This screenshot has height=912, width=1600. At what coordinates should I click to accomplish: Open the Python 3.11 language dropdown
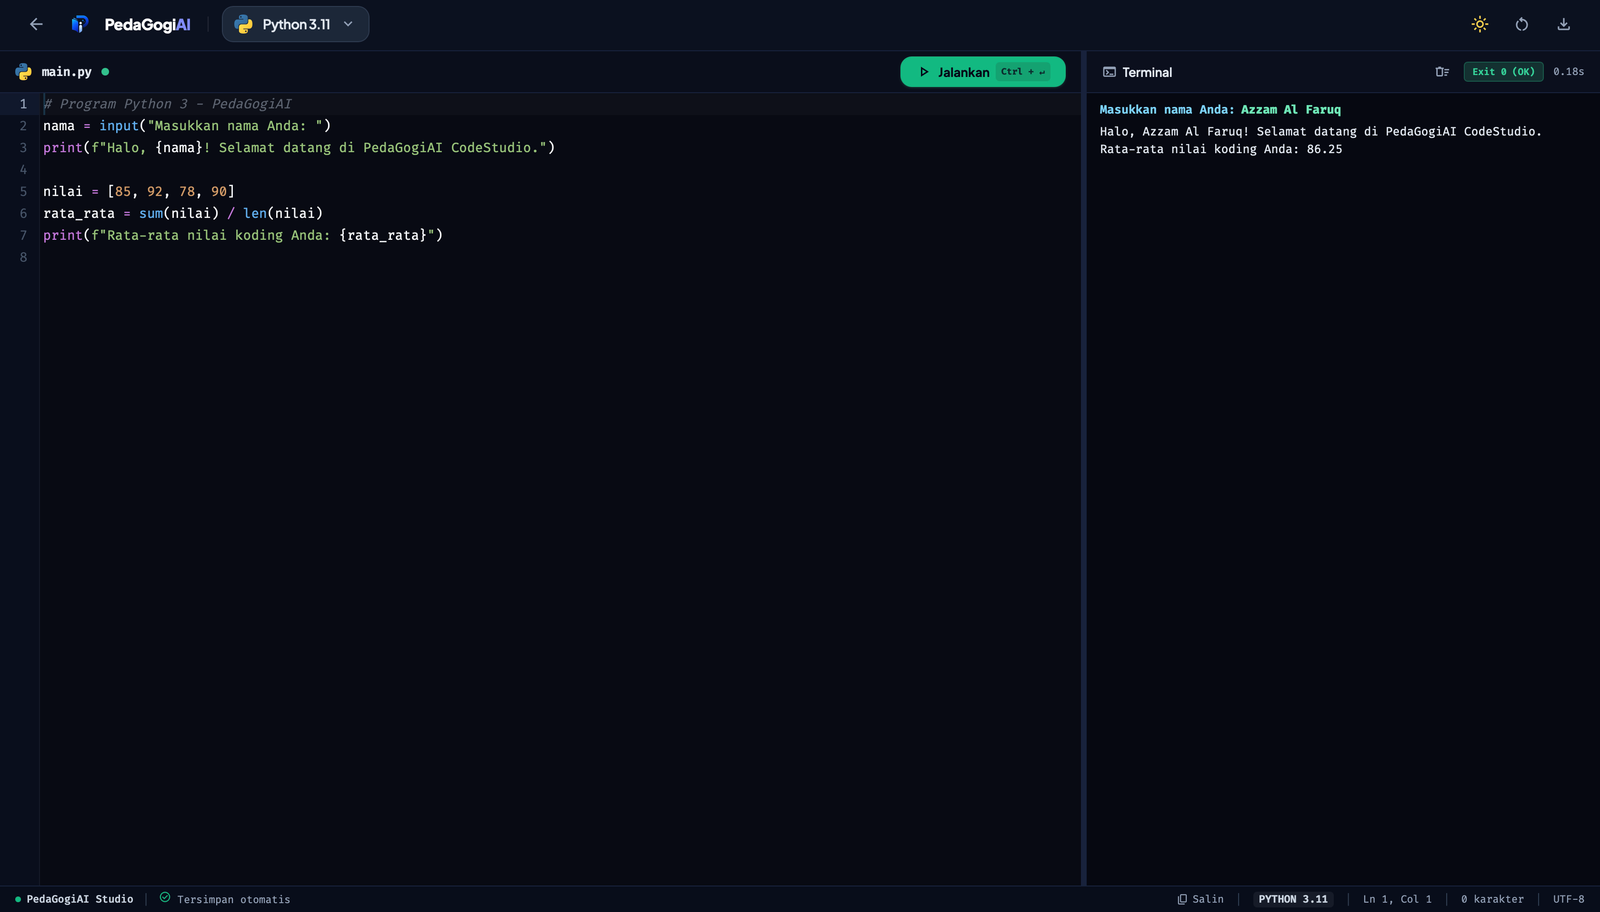point(295,24)
